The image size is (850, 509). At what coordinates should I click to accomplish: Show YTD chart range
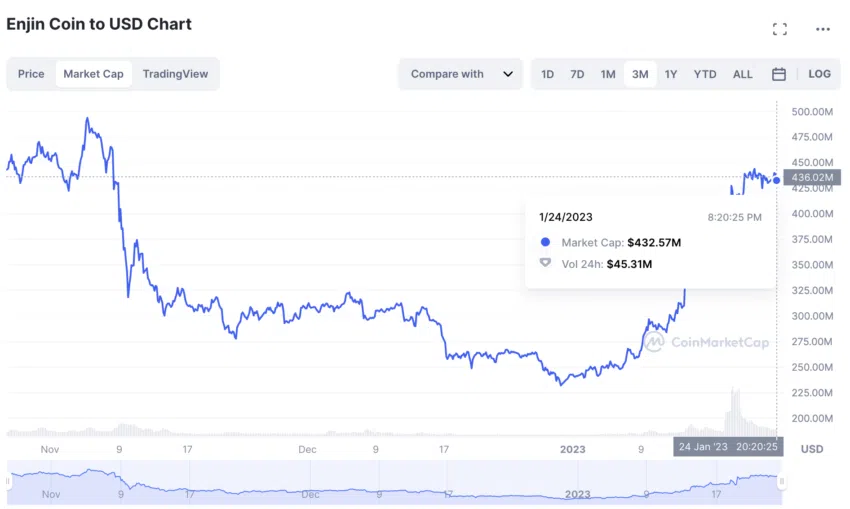pyautogui.click(x=705, y=74)
